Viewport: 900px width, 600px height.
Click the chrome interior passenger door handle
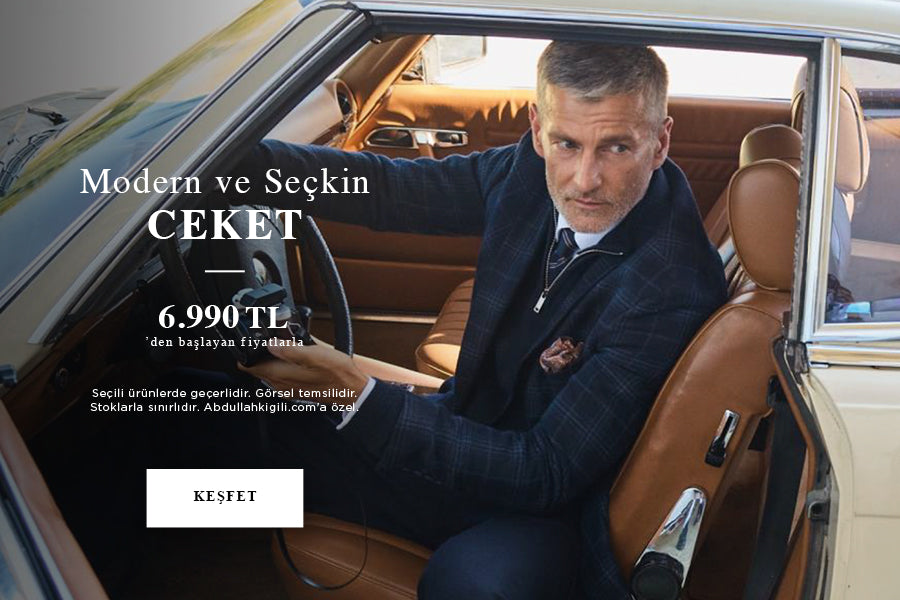pos(417,137)
